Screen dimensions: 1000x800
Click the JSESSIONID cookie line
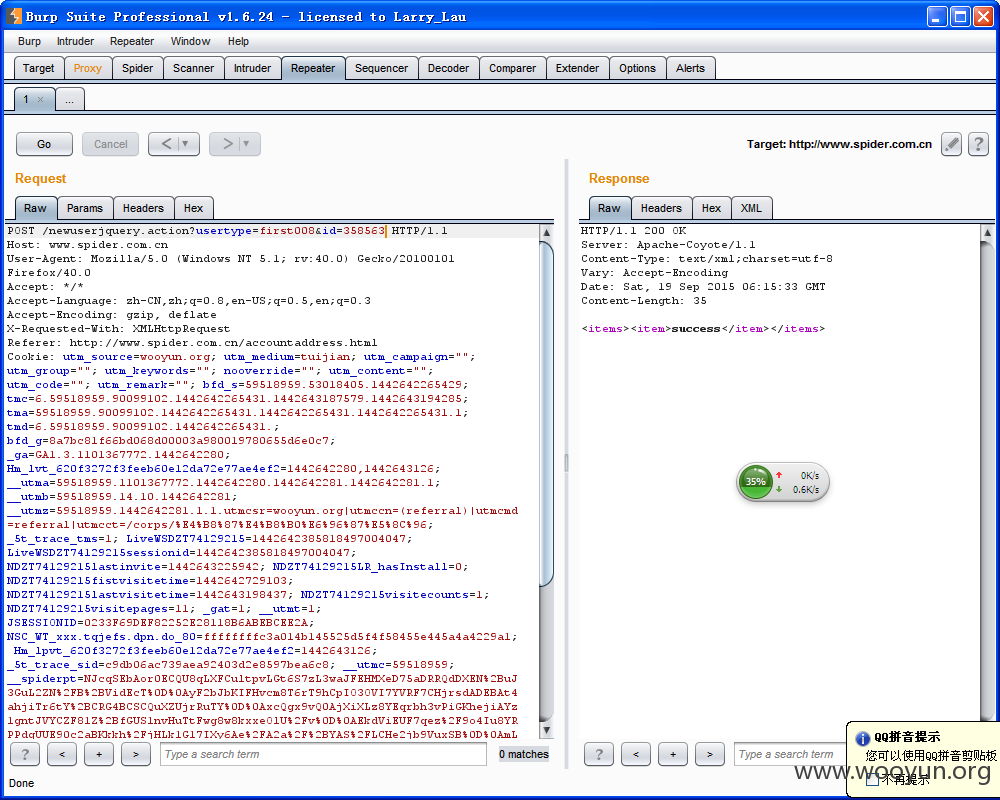point(160,623)
